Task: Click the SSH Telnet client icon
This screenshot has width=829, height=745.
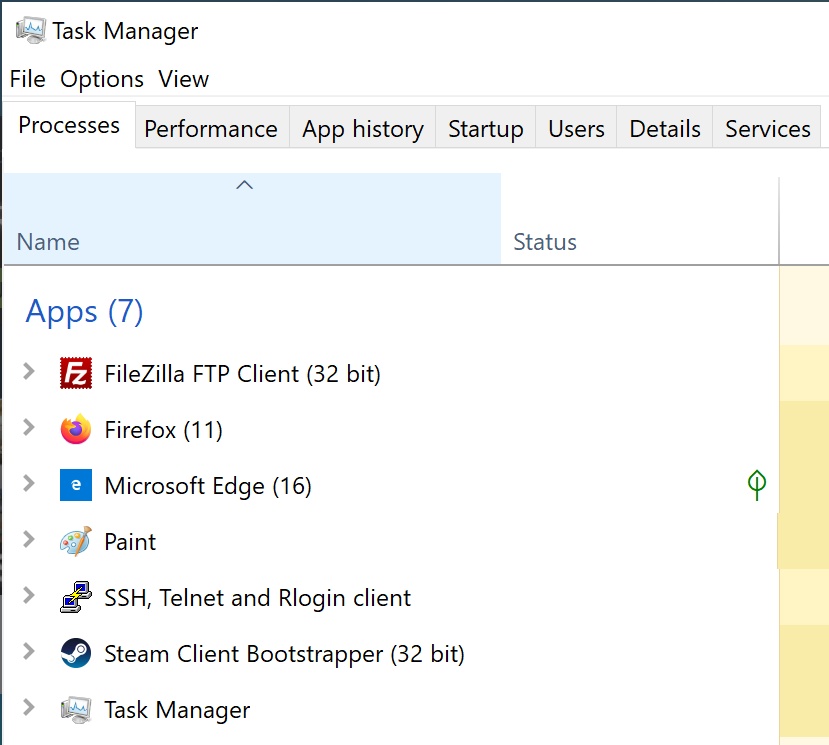Action: click(x=76, y=597)
